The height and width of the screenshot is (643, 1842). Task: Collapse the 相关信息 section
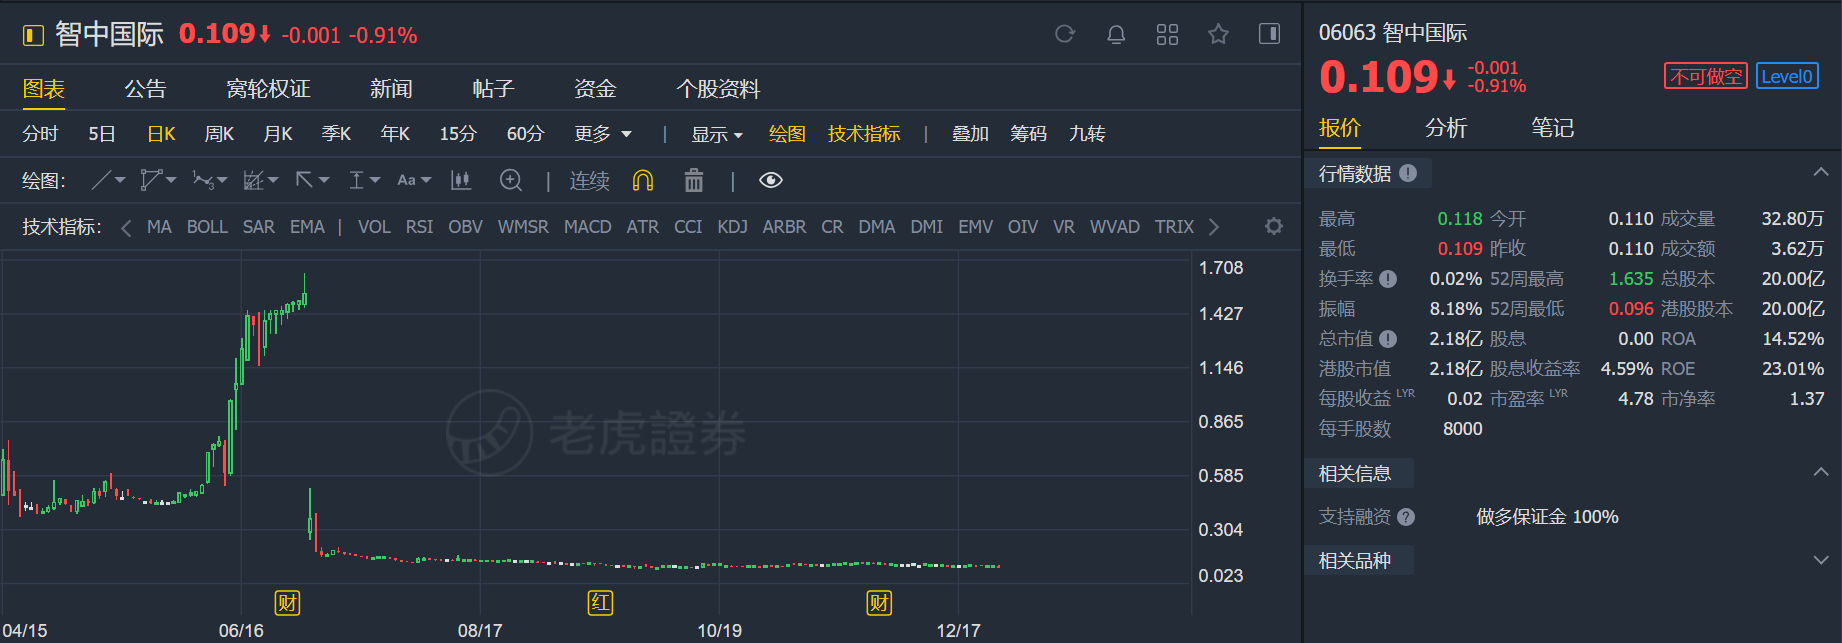click(x=1821, y=472)
